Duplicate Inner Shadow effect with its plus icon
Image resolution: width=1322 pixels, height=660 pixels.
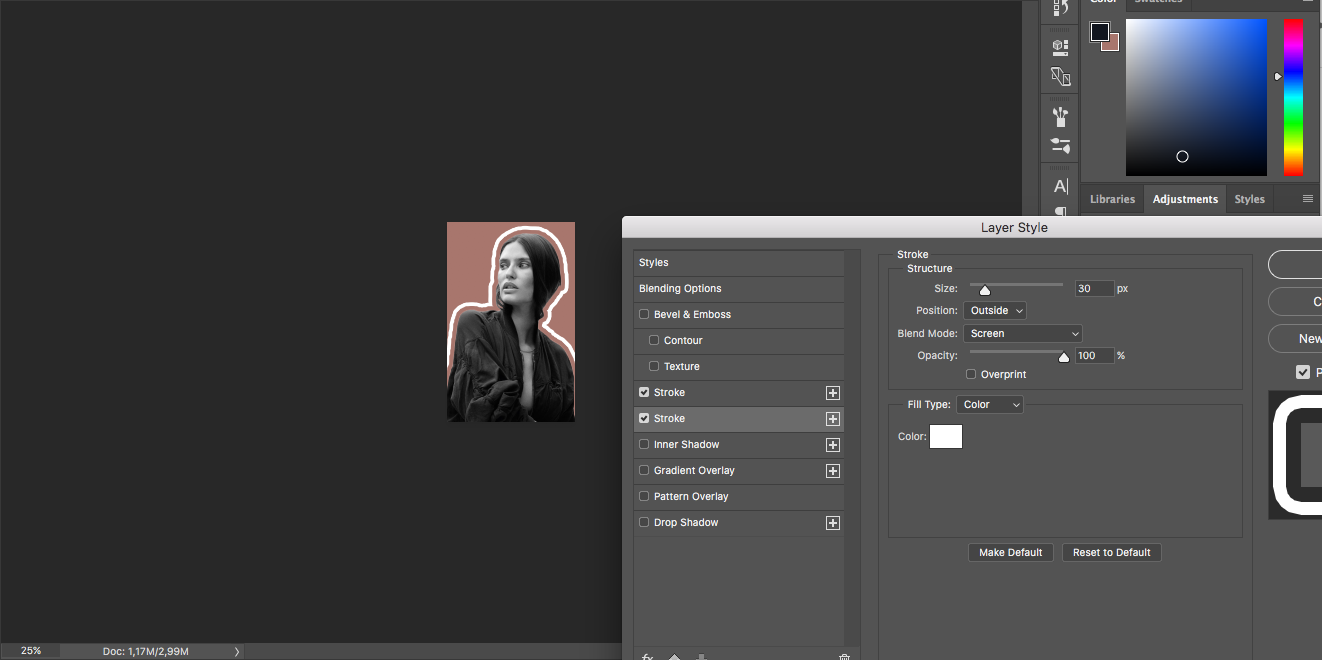[832, 445]
